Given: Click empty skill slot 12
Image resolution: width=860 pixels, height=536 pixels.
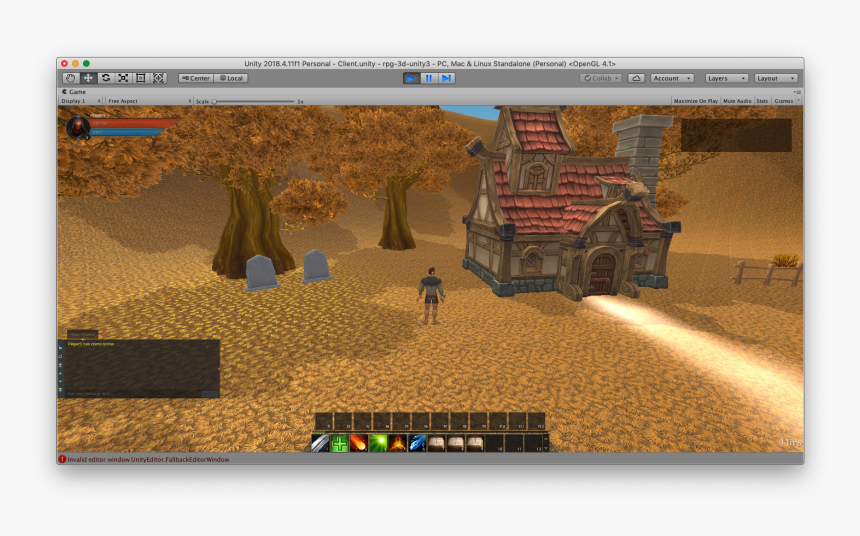Looking at the screenshot, I should (533, 443).
